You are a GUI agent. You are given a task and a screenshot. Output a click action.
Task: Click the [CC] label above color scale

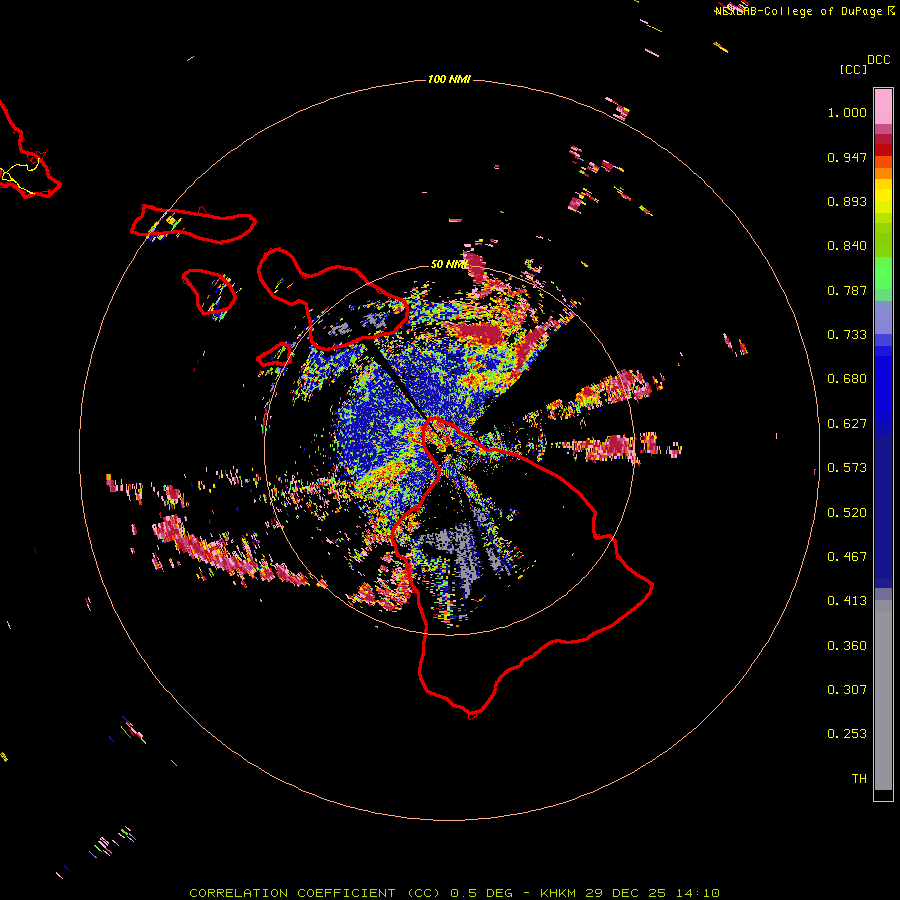coord(853,69)
